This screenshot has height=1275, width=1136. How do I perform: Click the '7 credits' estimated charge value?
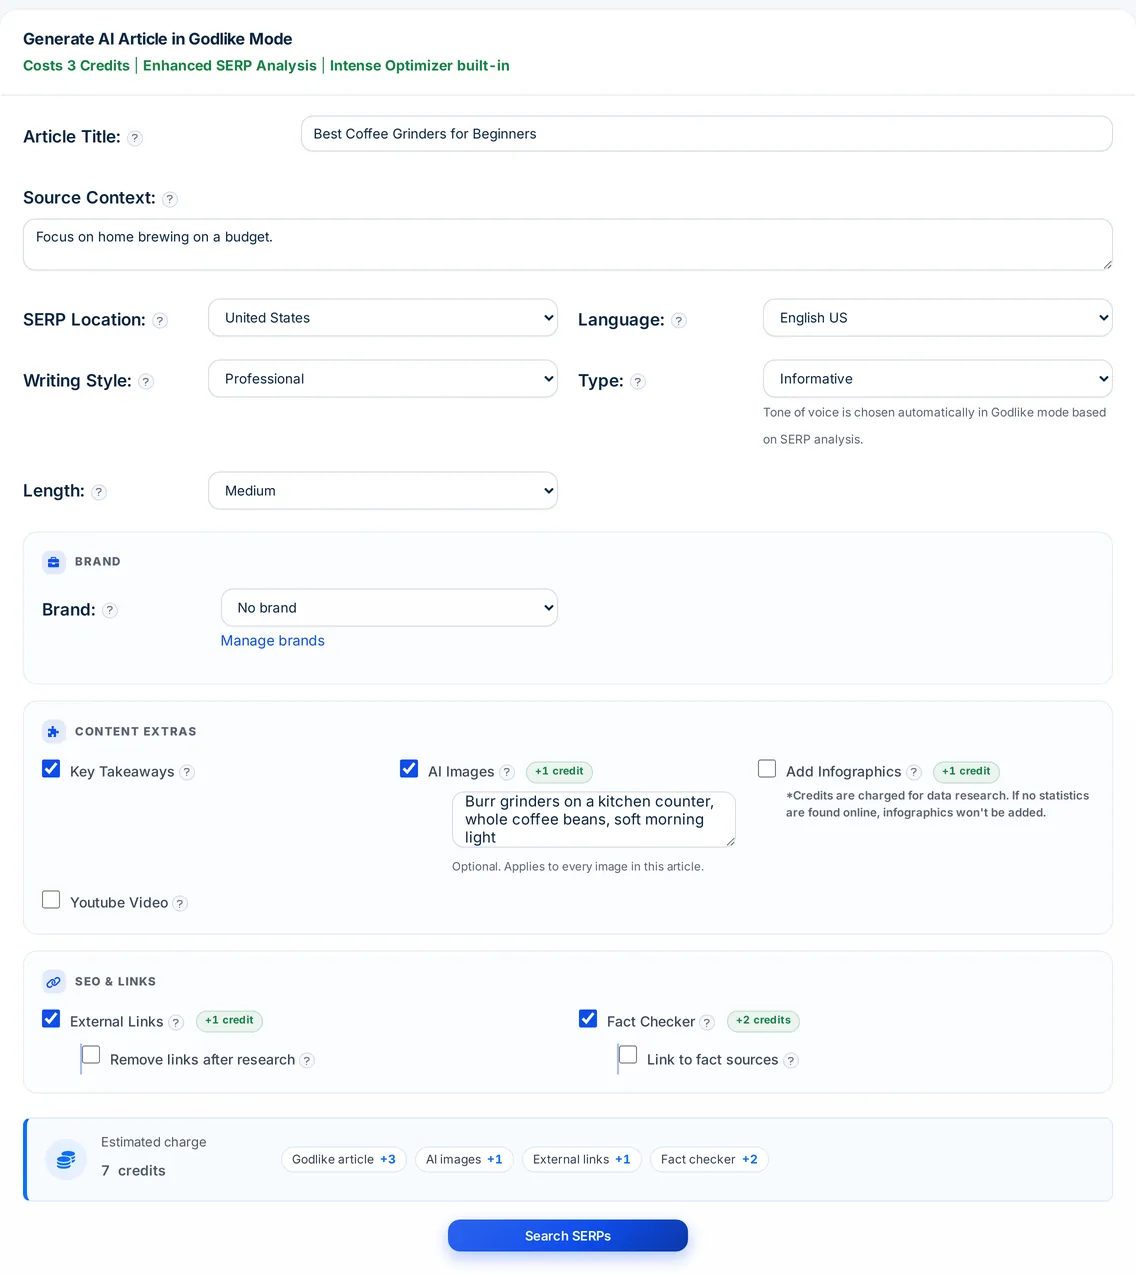click(133, 1171)
